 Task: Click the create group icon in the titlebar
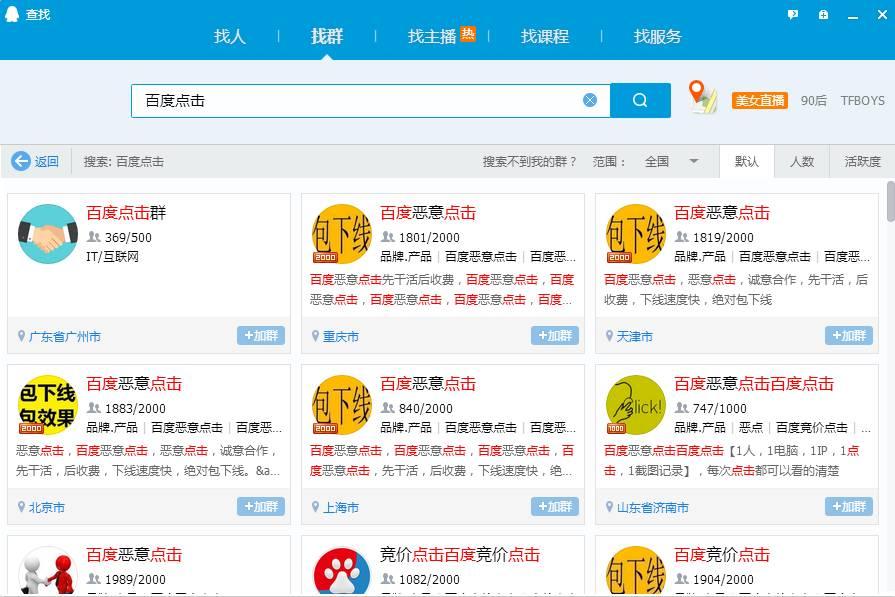(x=823, y=14)
